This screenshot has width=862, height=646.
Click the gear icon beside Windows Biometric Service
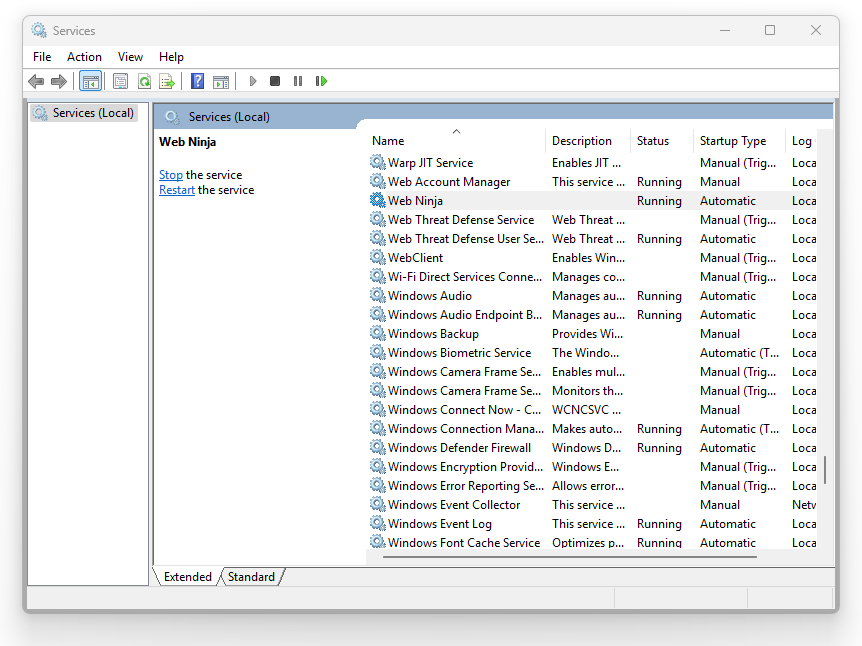coord(378,352)
